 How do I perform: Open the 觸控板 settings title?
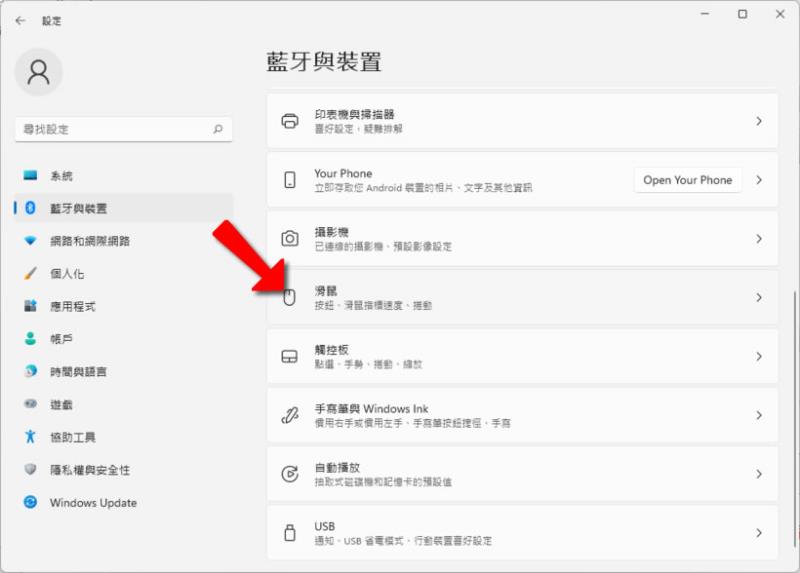click(x=331, y=350)
